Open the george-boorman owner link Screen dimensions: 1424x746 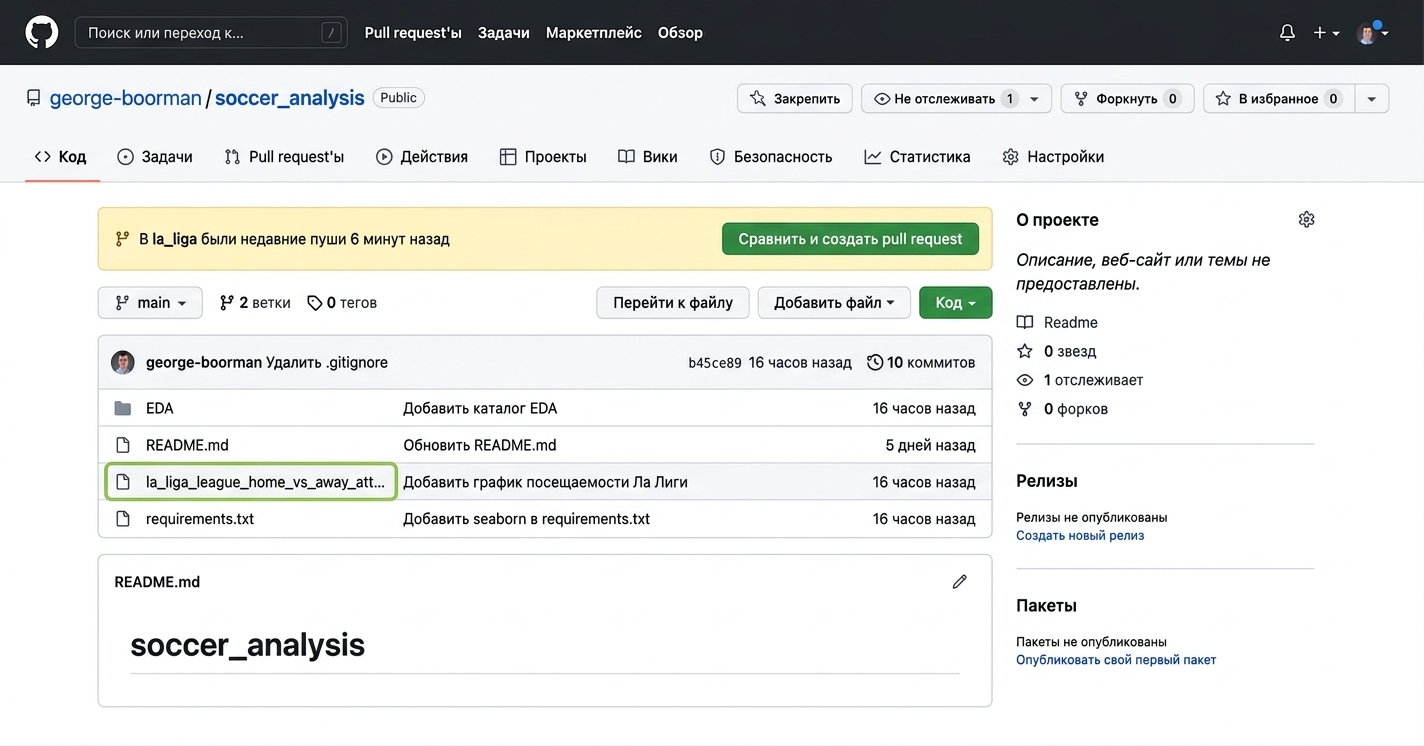(x=126, y=98)
